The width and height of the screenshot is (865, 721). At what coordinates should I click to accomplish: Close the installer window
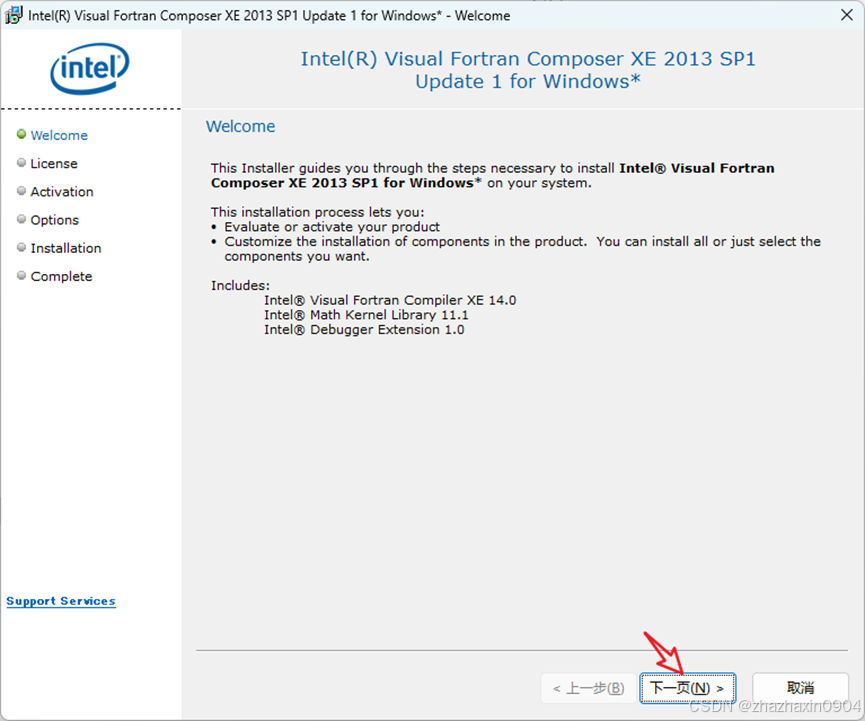pos(847,15)
